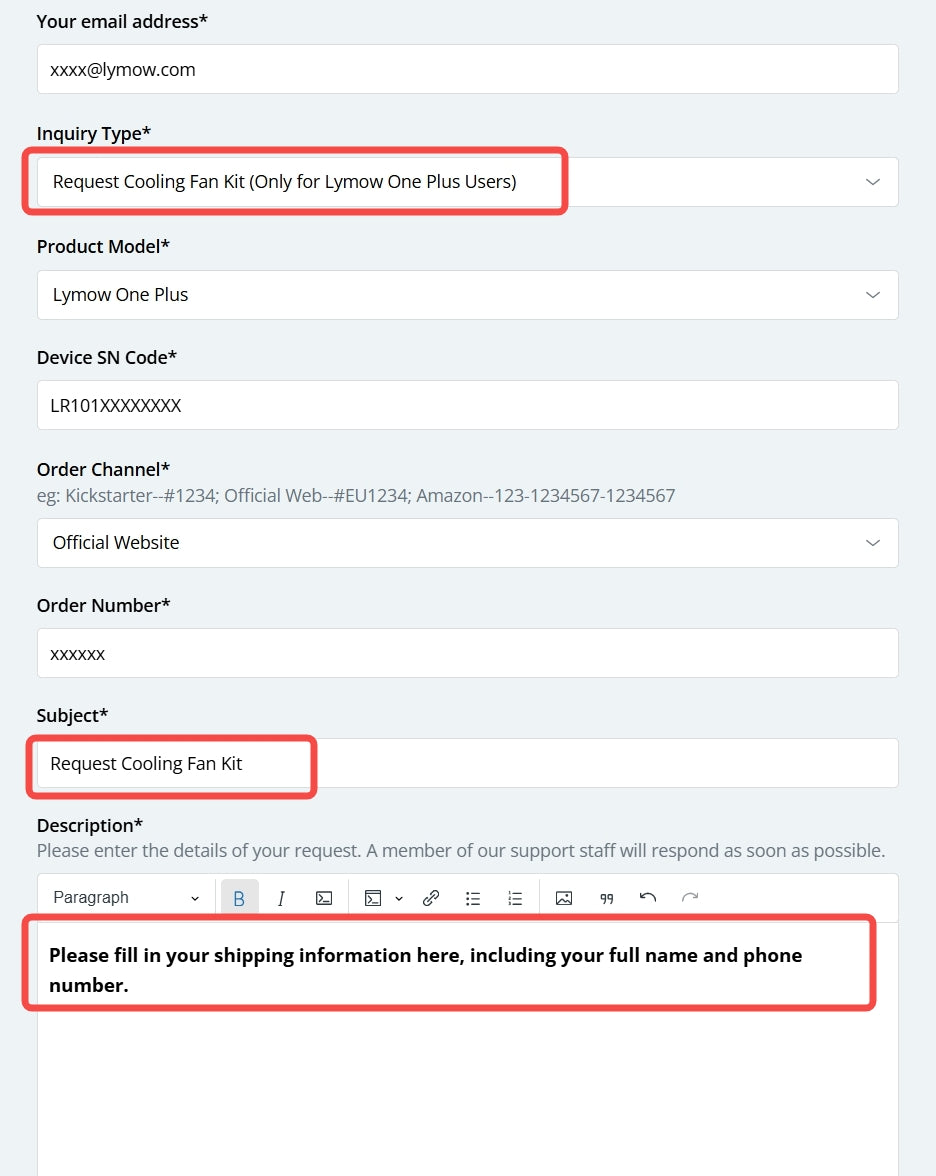The image size is (936, 1176).
Task: Open the Order Channel dropdown
Action: click(x=467, y=542)
